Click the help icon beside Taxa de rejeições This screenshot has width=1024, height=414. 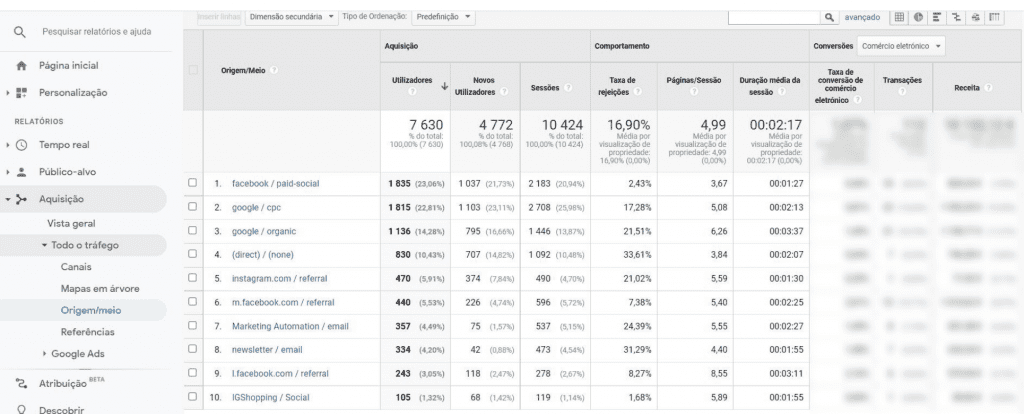(x=637, y=92)
